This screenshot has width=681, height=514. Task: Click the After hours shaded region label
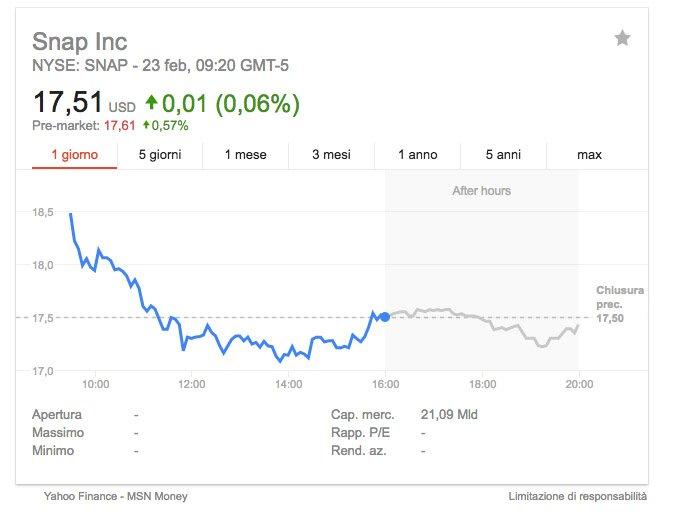coord(482,191)
